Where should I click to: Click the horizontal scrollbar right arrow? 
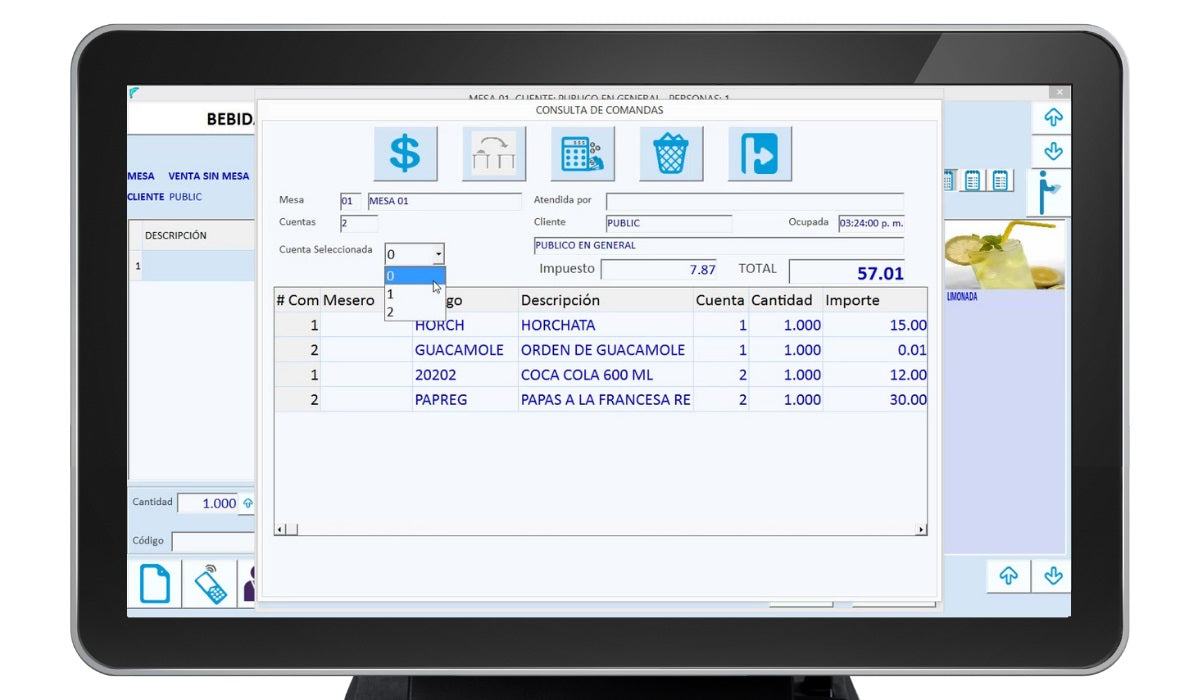tap(920, 530)
